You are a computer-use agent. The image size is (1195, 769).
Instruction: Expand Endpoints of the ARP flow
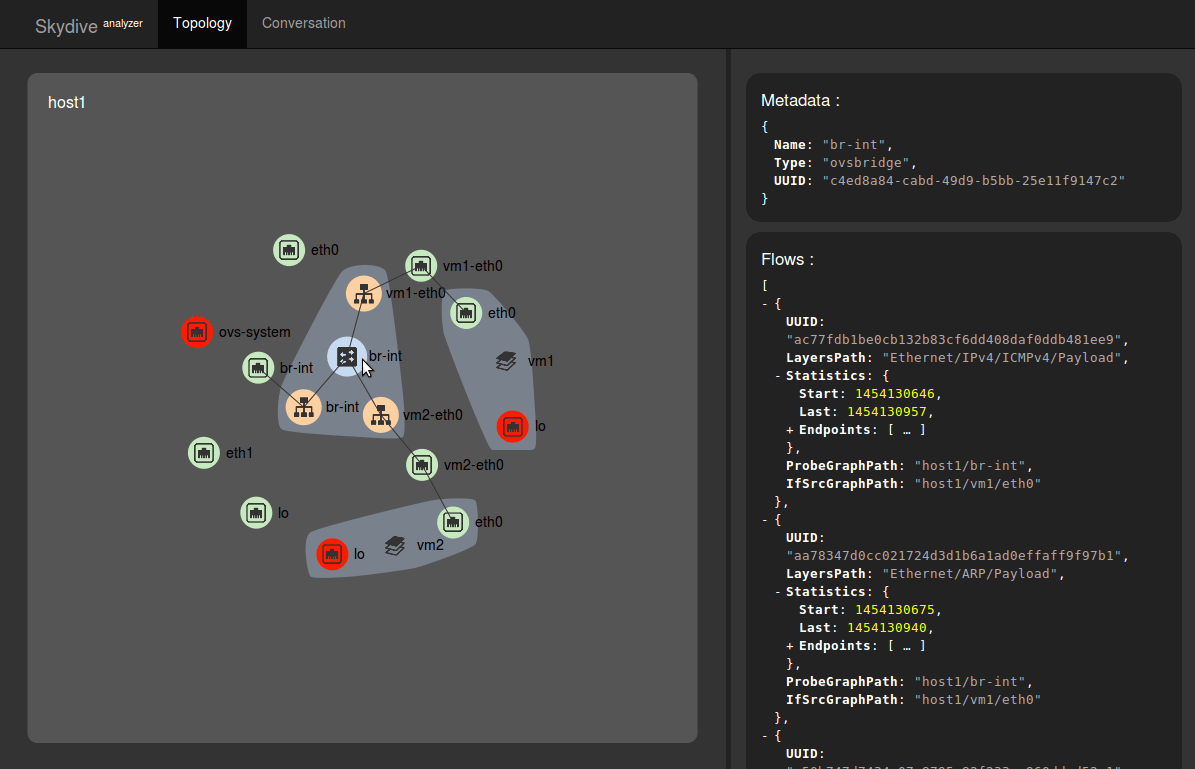tap(790, 646)
